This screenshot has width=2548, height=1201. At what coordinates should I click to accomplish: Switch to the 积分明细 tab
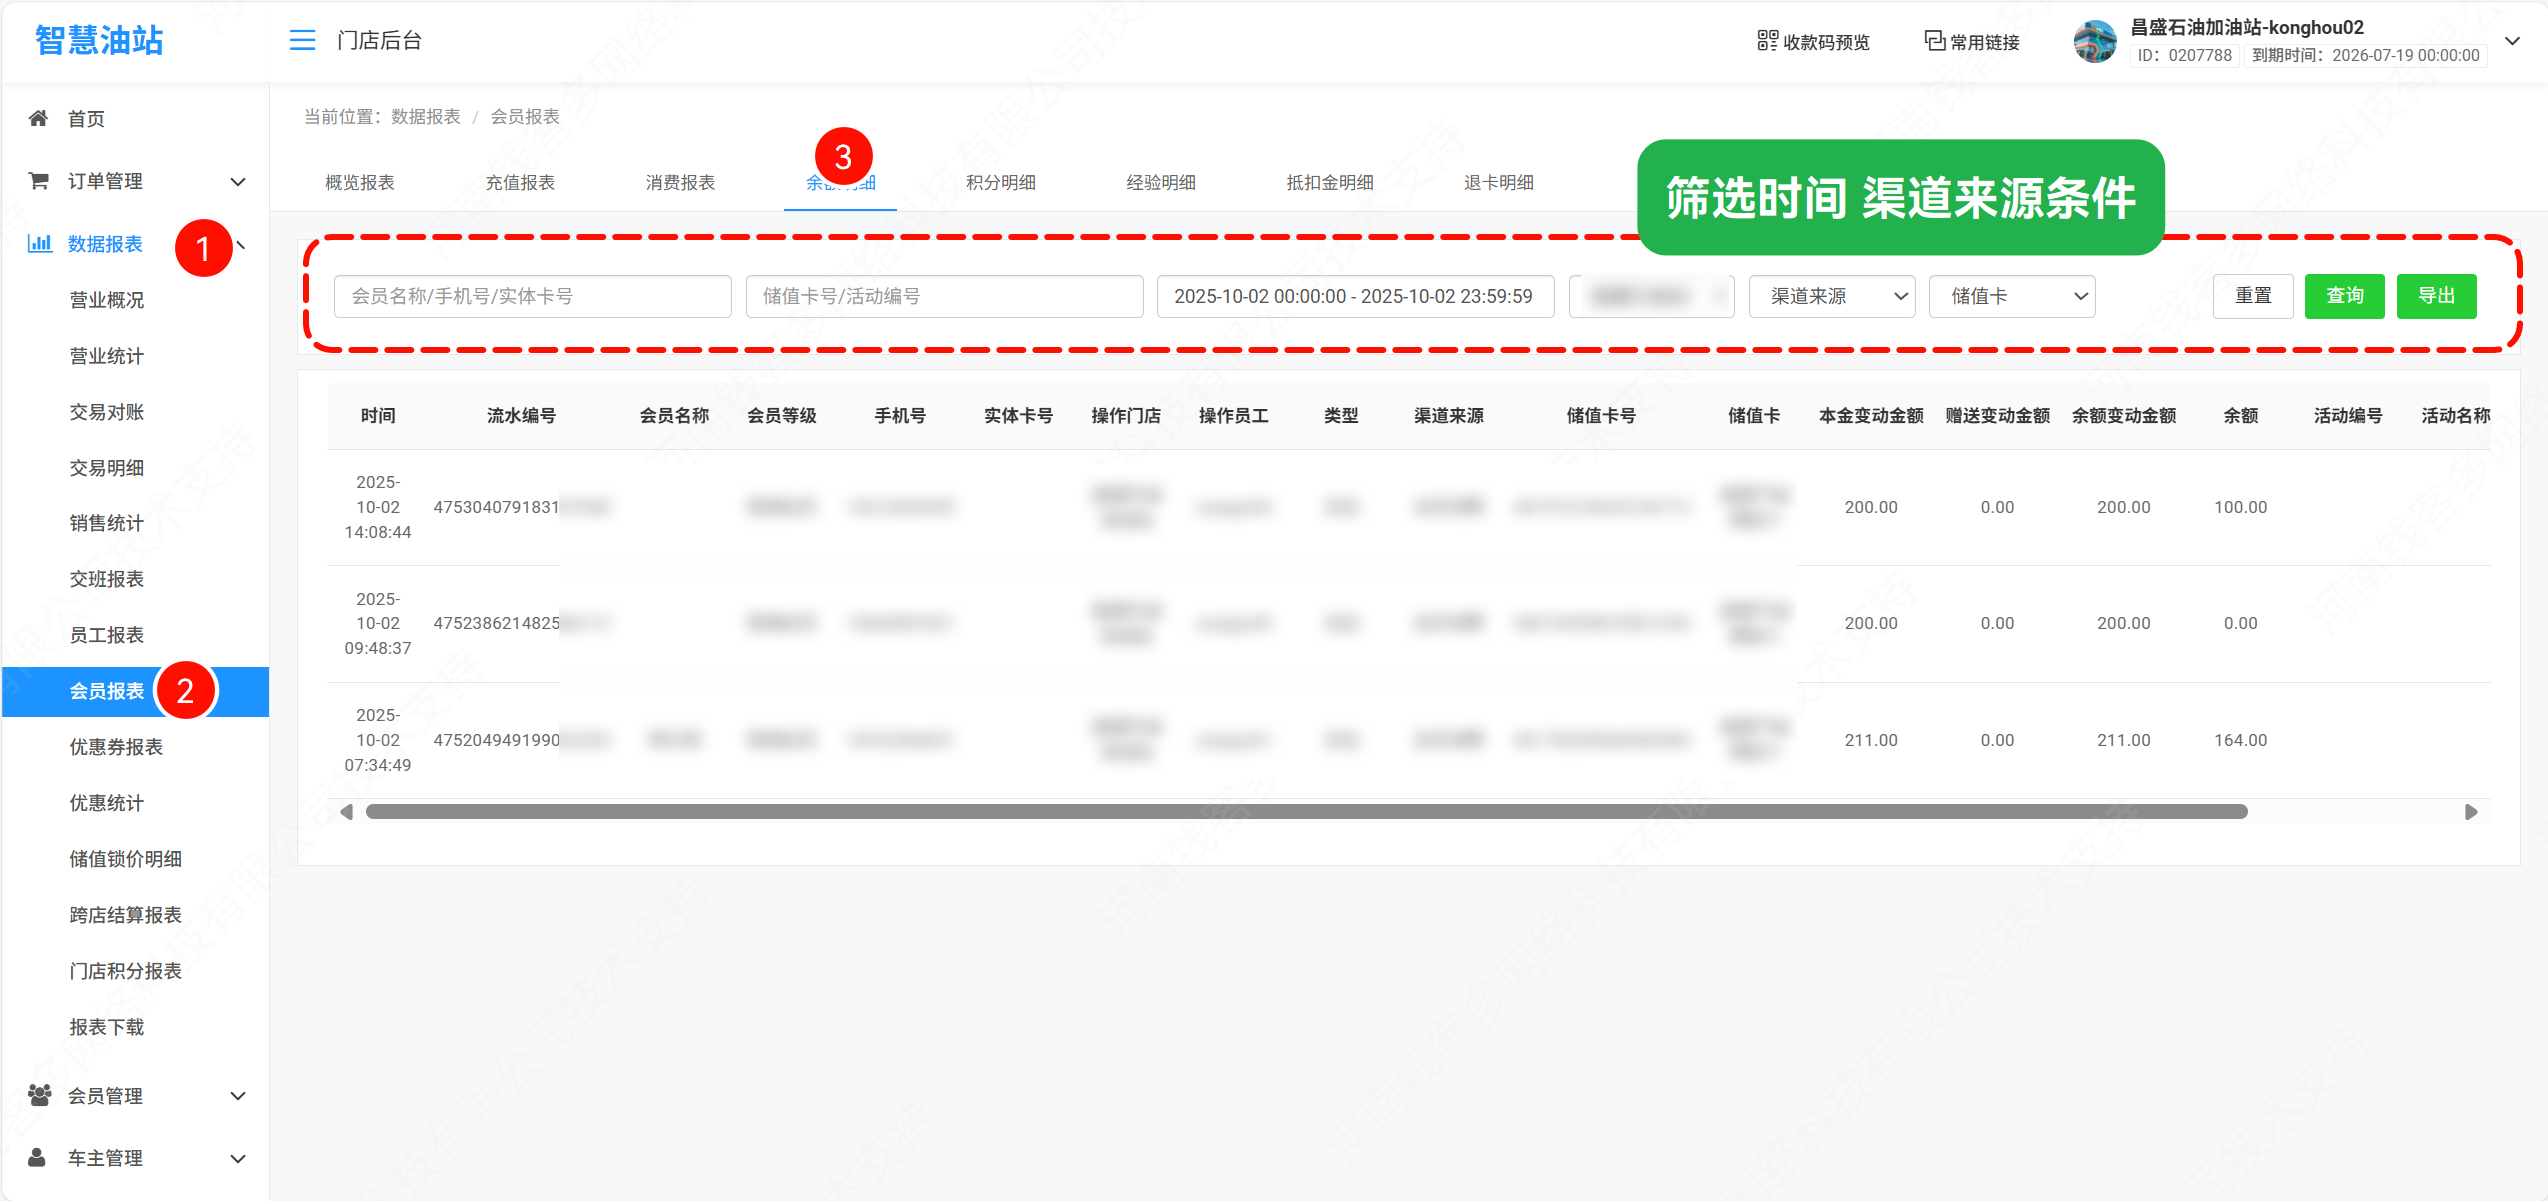click(x=1000, y=182)
